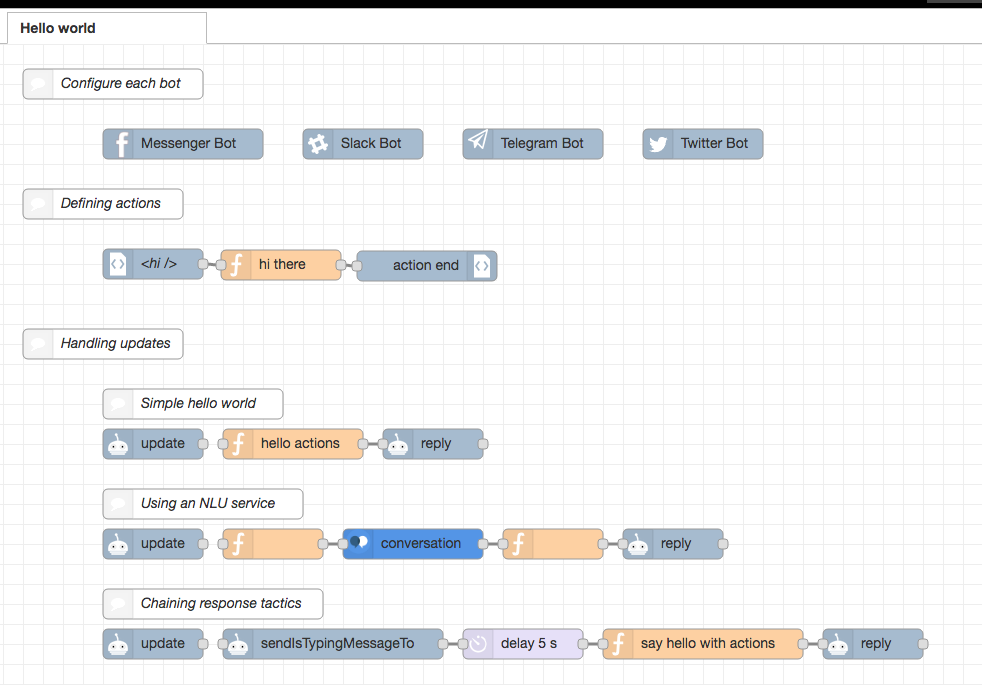Click the paper plane icon on Telegram Bot
This screenshot has height=685, width=982.
coord(478,140)
